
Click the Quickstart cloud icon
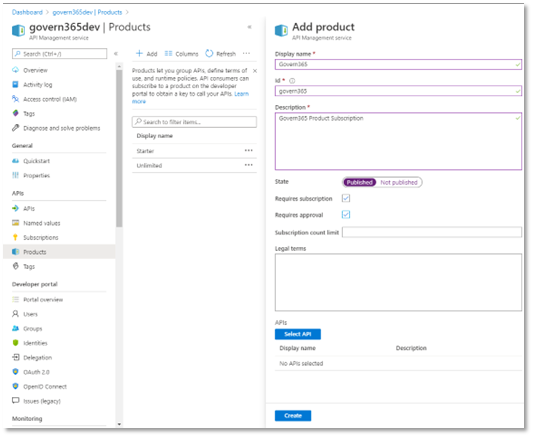point(15,161)
